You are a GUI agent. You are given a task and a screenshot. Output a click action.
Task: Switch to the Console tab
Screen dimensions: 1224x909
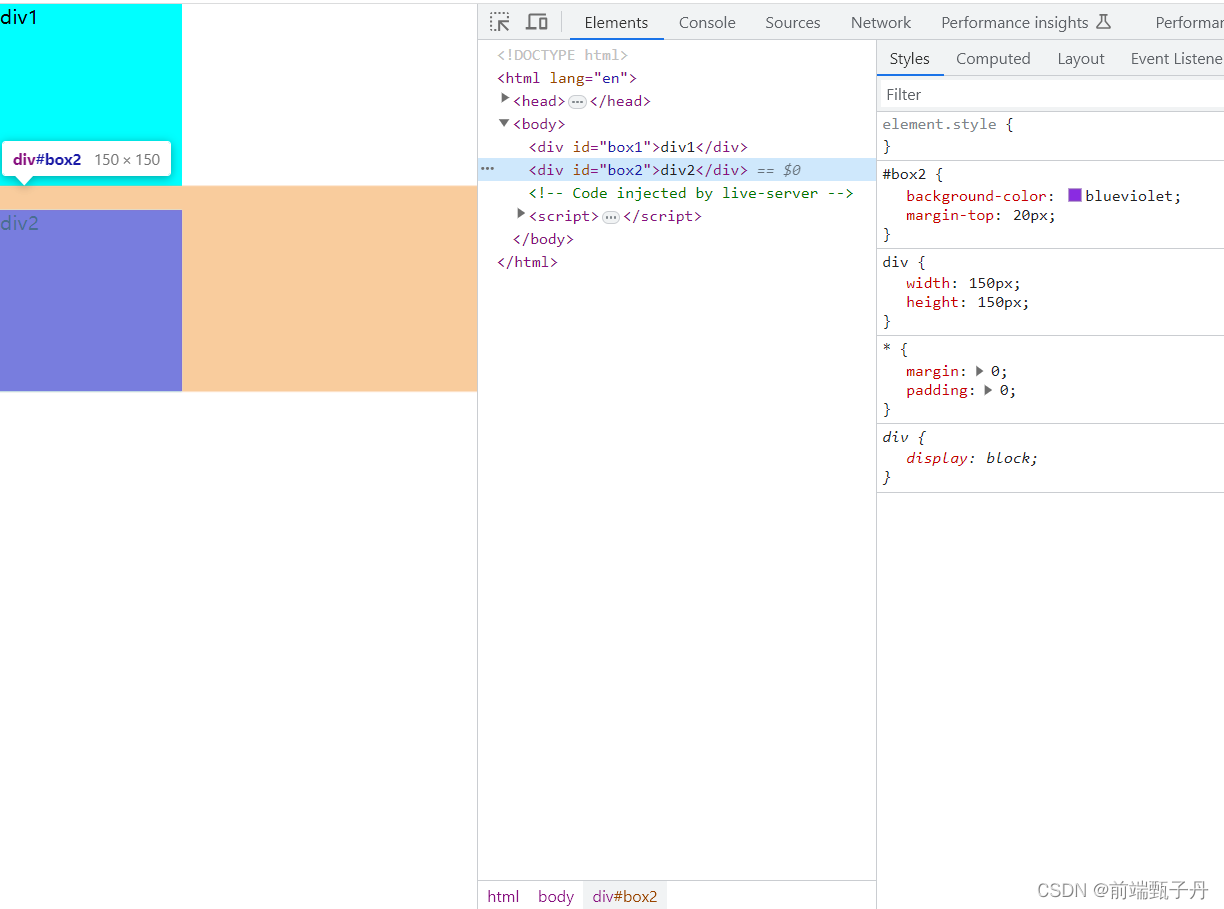click(x=707, y=22)
